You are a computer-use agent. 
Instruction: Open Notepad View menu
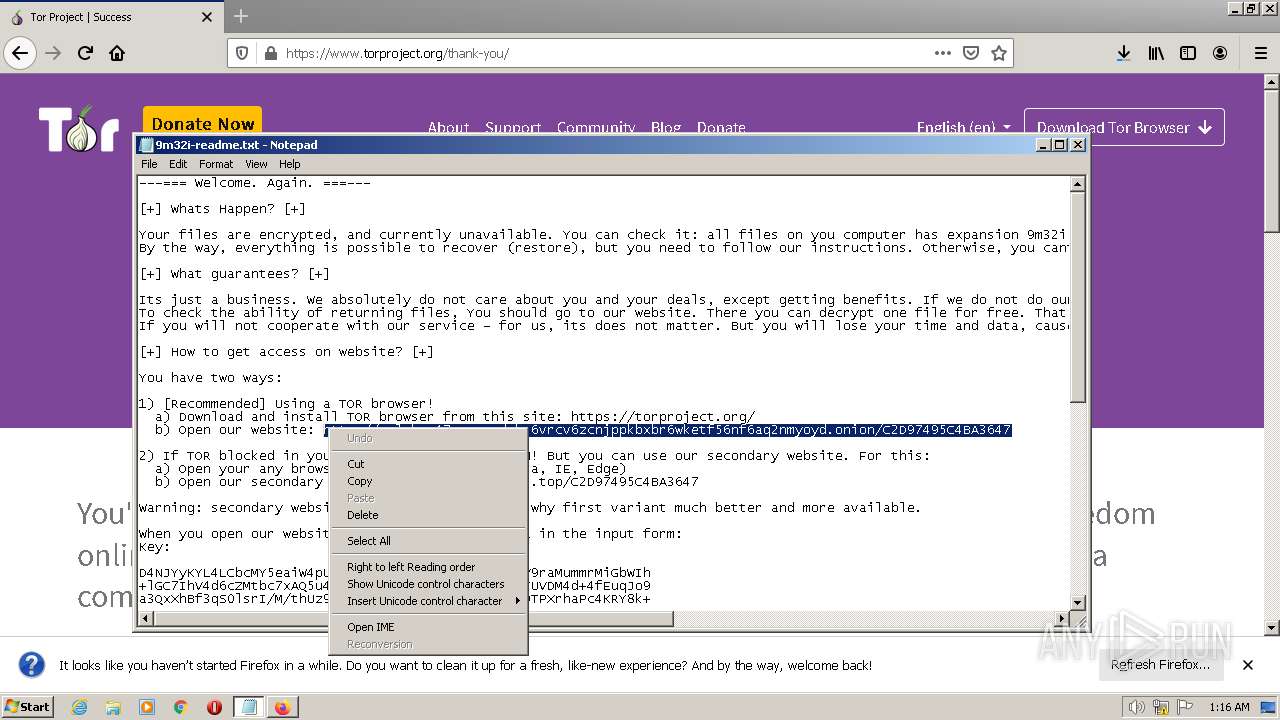tap(256, 164)
